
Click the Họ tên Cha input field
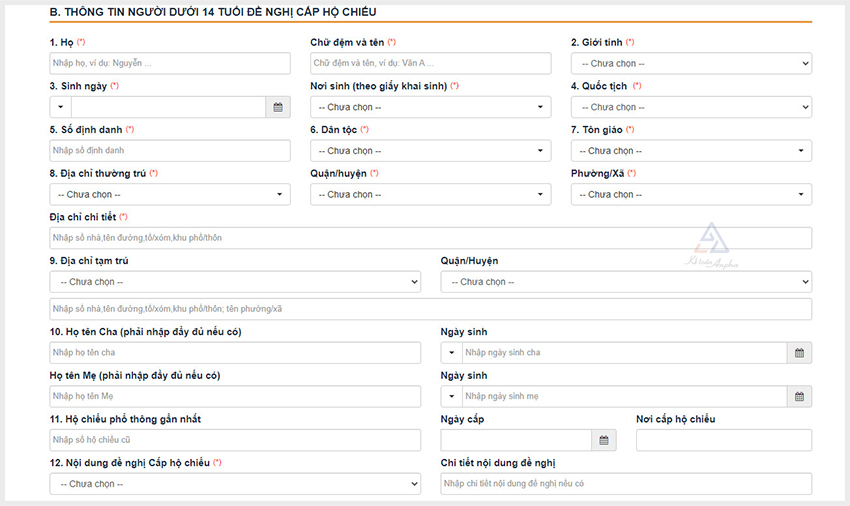point(234,353)
